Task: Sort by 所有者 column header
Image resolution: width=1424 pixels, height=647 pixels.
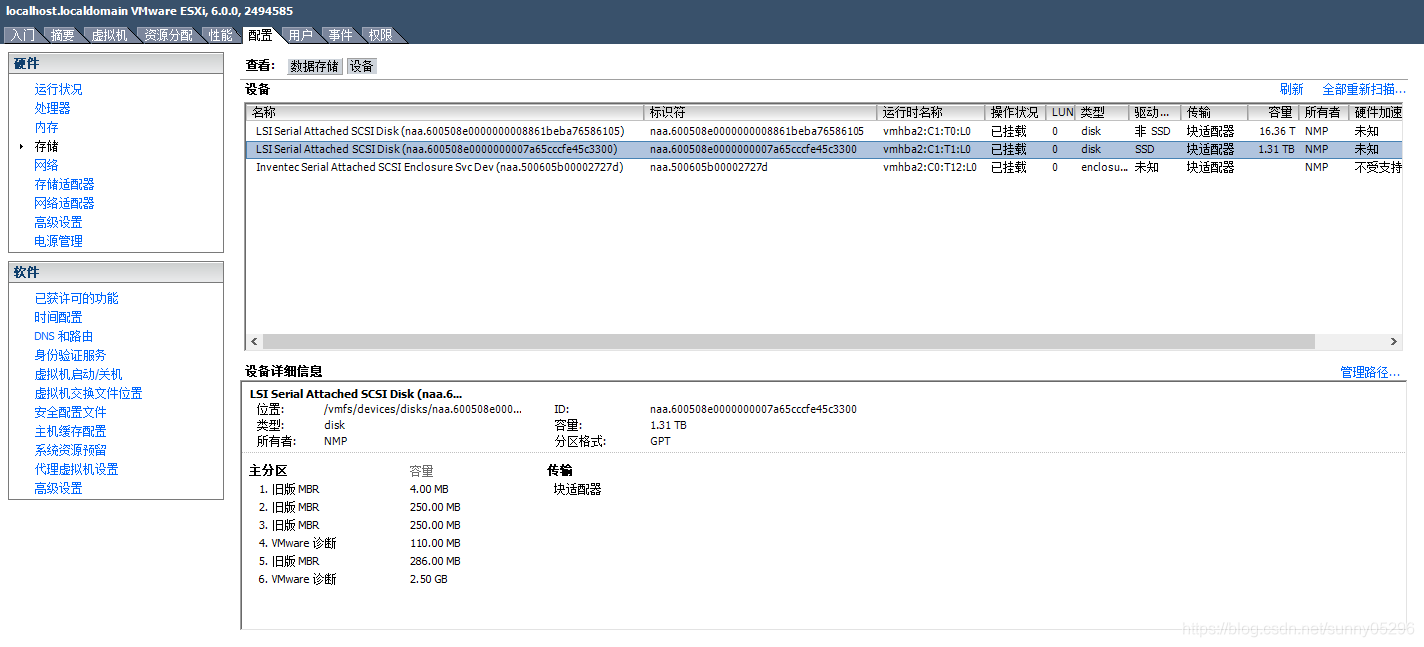Action: [1325, 112]
